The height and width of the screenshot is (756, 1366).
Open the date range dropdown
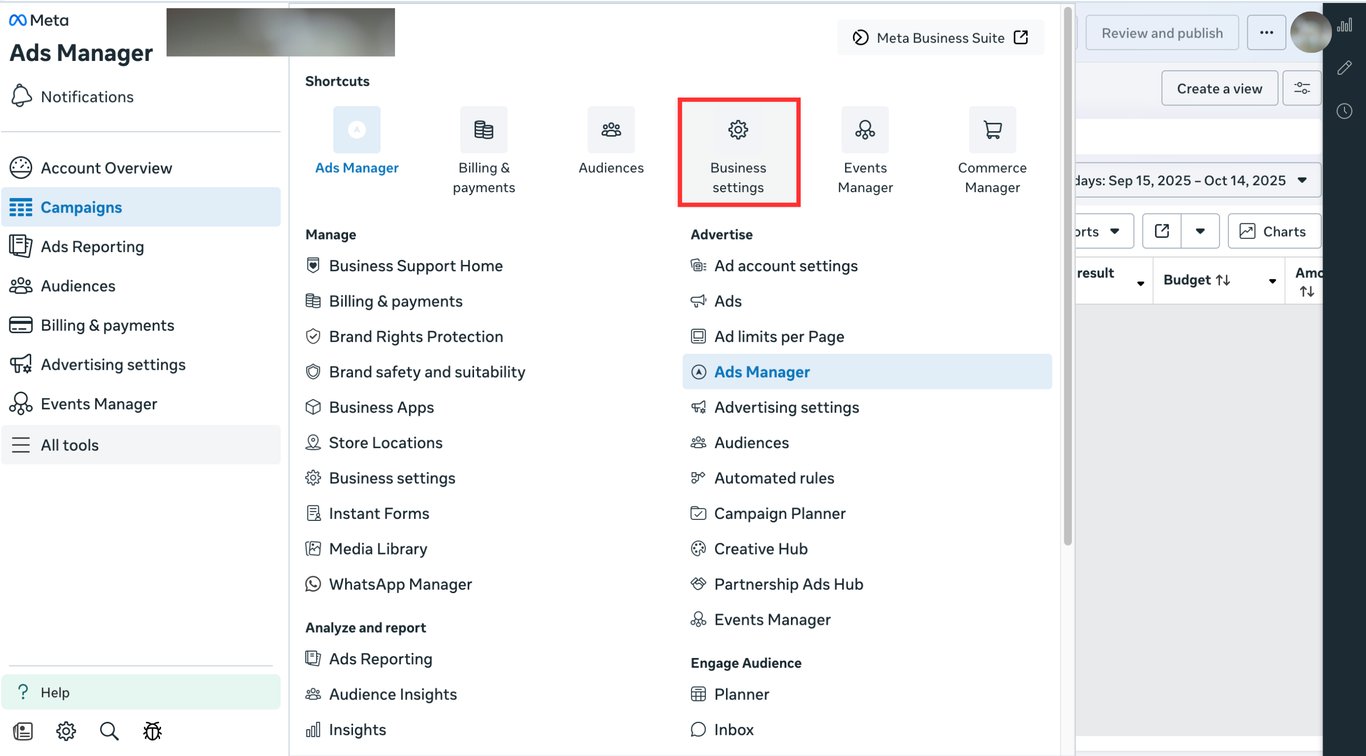[x=1198, y=180]
